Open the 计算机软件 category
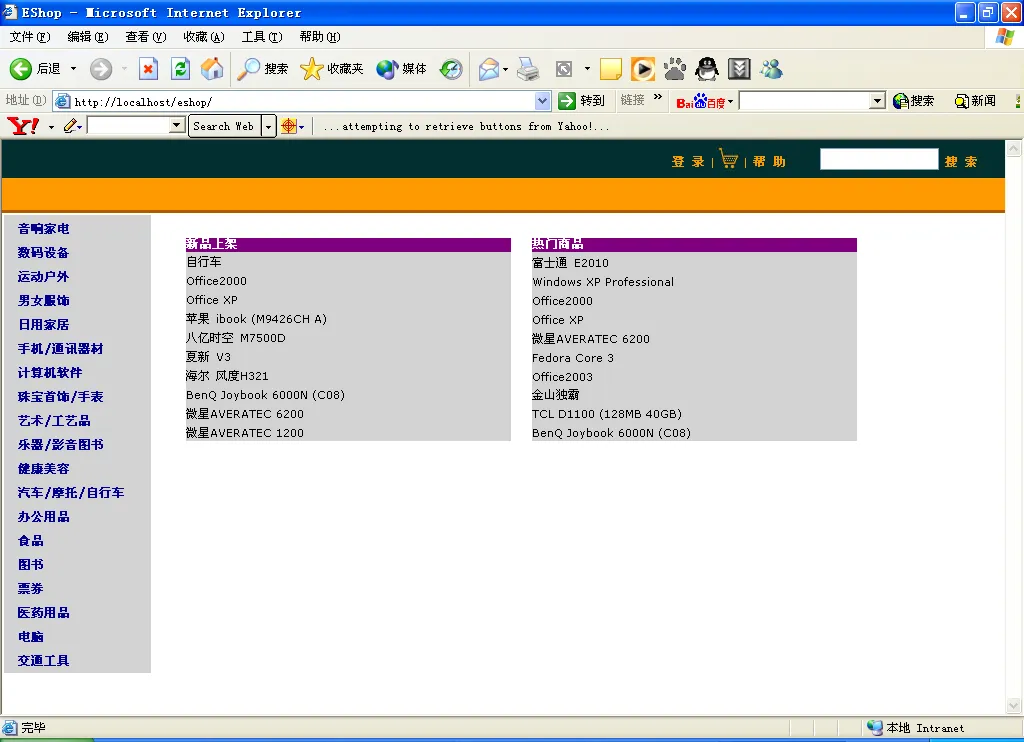This screenshot has width=1024, height=742. (x=50, y=372)
